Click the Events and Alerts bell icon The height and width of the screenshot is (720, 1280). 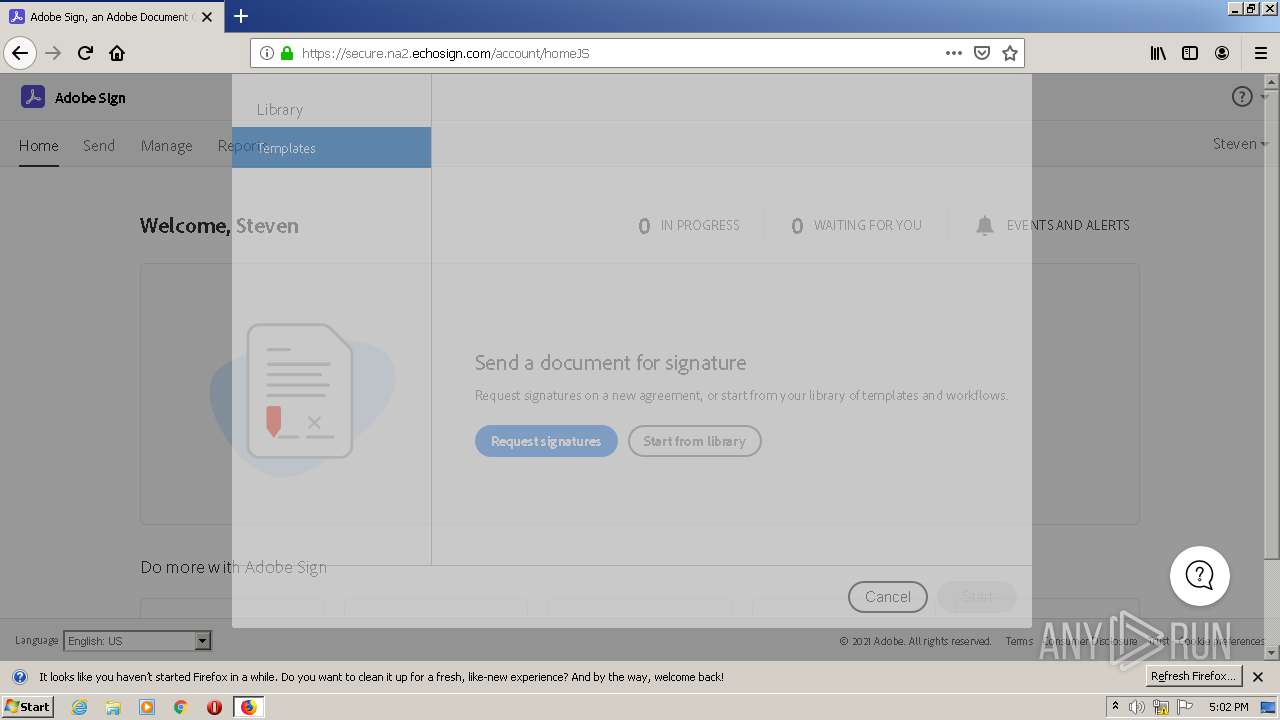[x=985, y=225]
